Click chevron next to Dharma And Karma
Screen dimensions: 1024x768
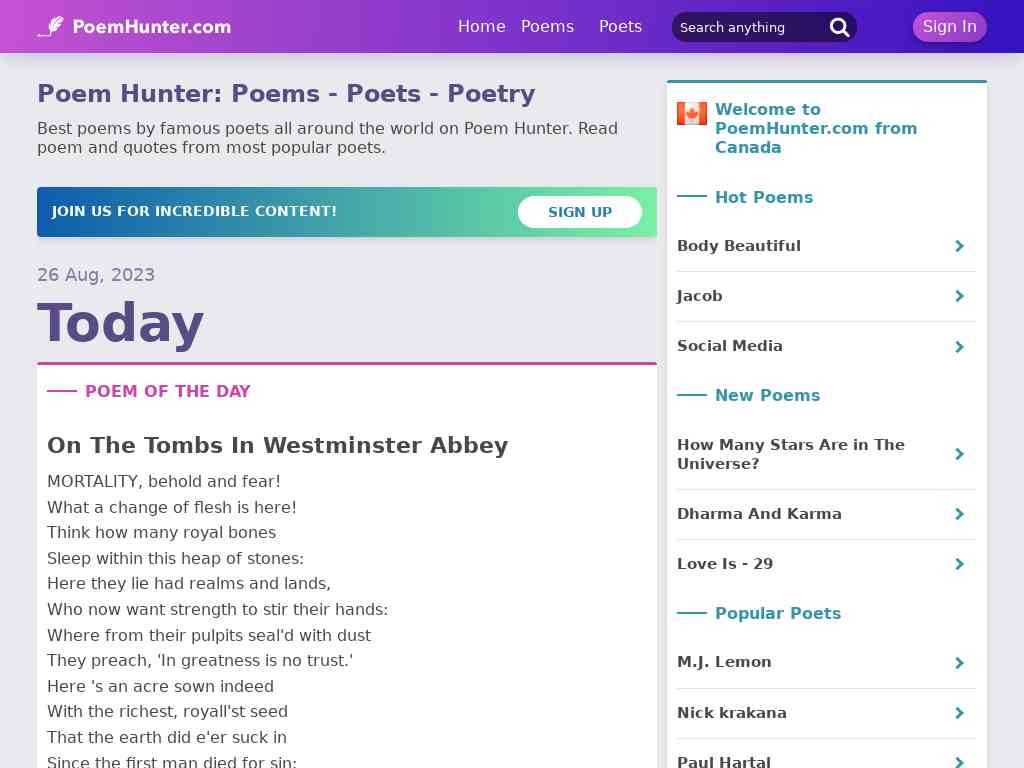coord(959,514)
